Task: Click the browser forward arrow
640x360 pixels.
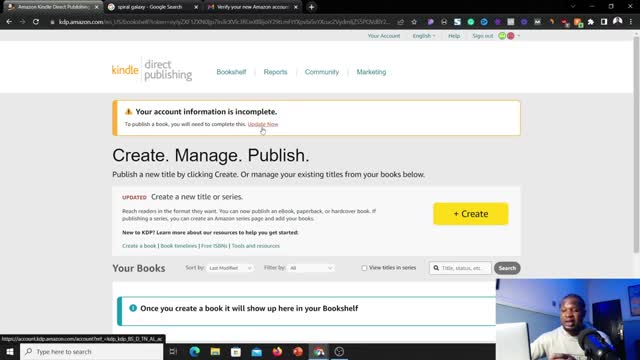Action: [x=22, y=22]
